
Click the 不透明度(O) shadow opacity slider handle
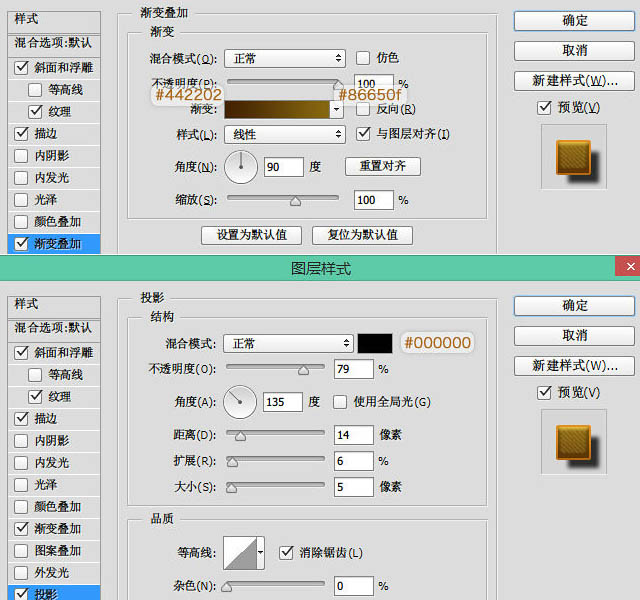303,370
